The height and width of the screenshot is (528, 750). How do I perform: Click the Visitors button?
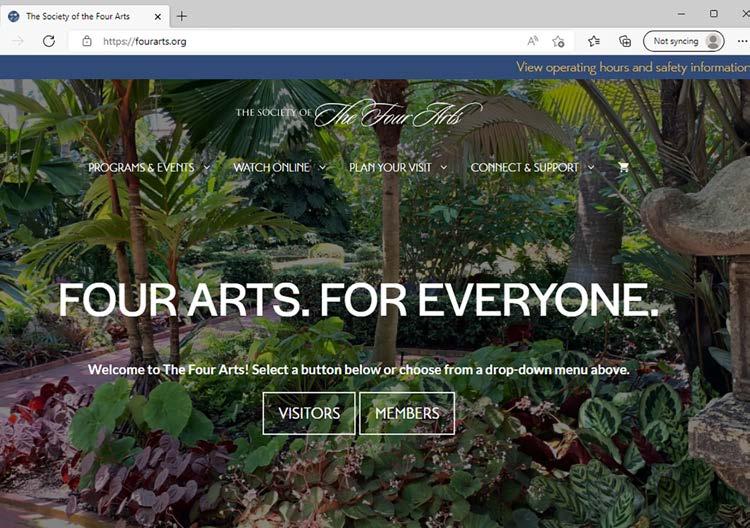pos(309,413)
